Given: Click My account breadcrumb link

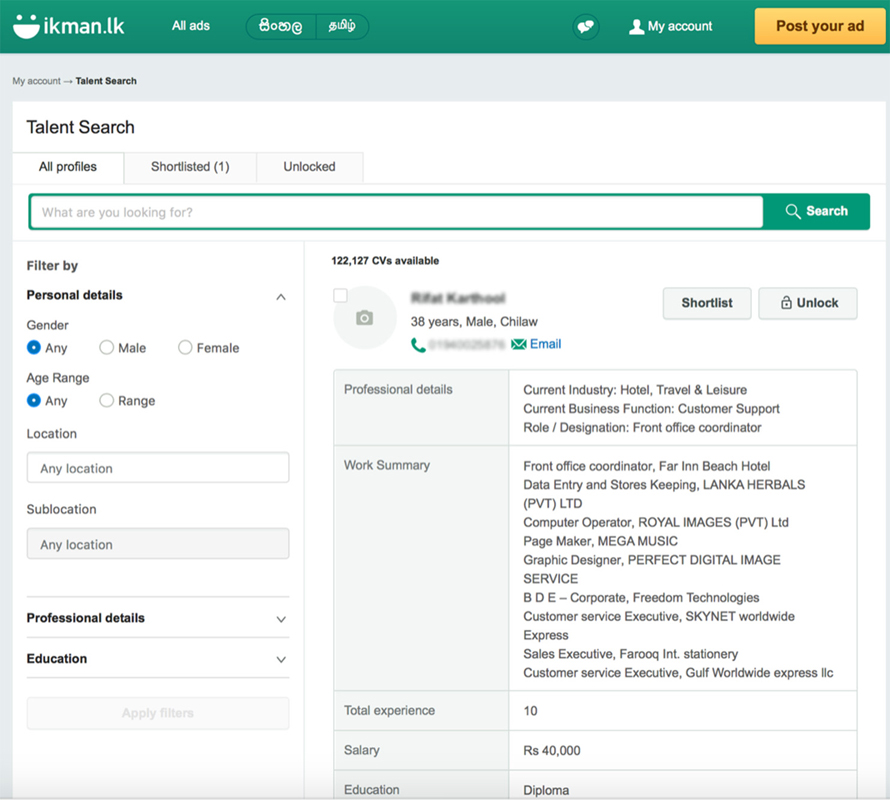Looking at the screenshot, I should 36,81.
